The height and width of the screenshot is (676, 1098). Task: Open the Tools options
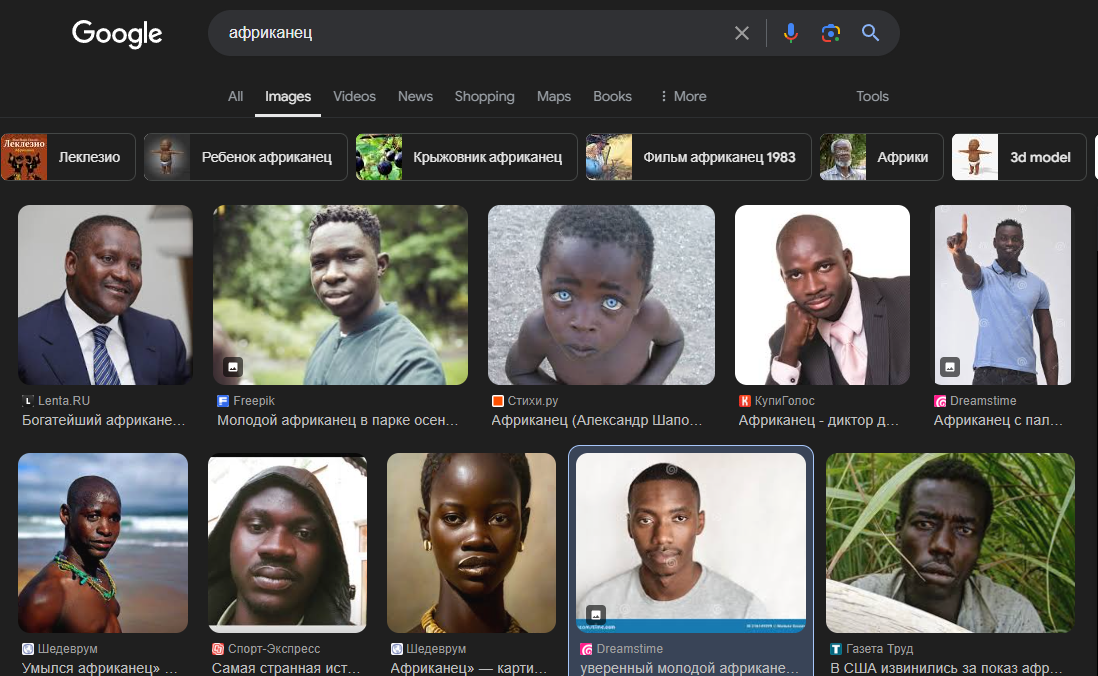[x=873, y=97]
